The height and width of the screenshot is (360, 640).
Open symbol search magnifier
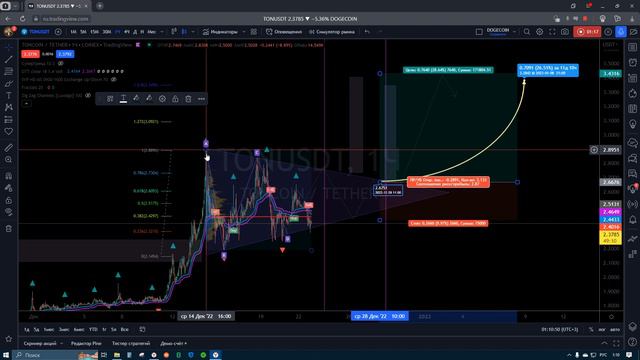(527, 32)
